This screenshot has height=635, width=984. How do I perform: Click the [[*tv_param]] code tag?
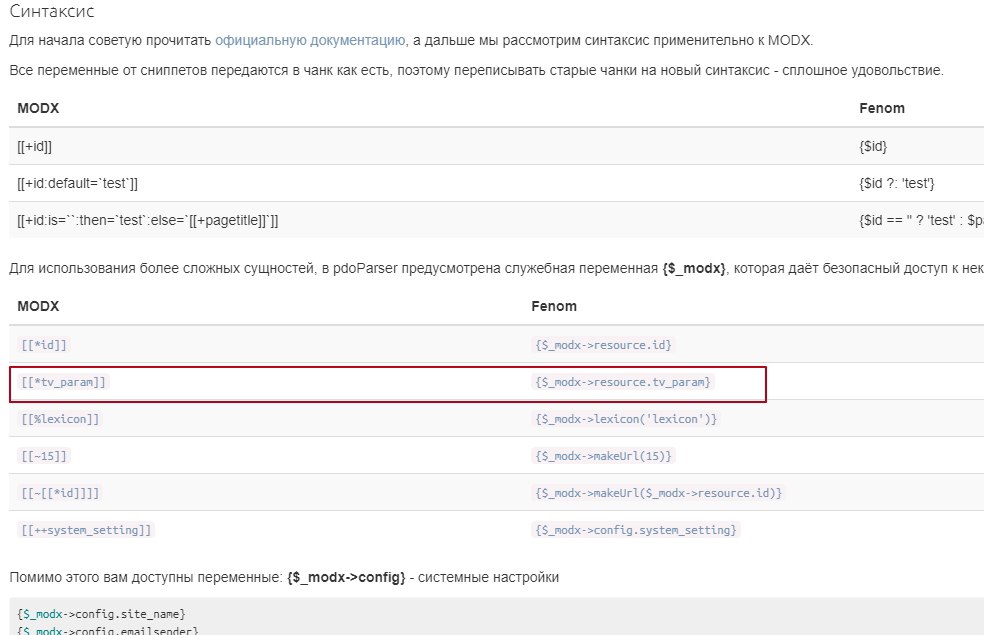63,382
